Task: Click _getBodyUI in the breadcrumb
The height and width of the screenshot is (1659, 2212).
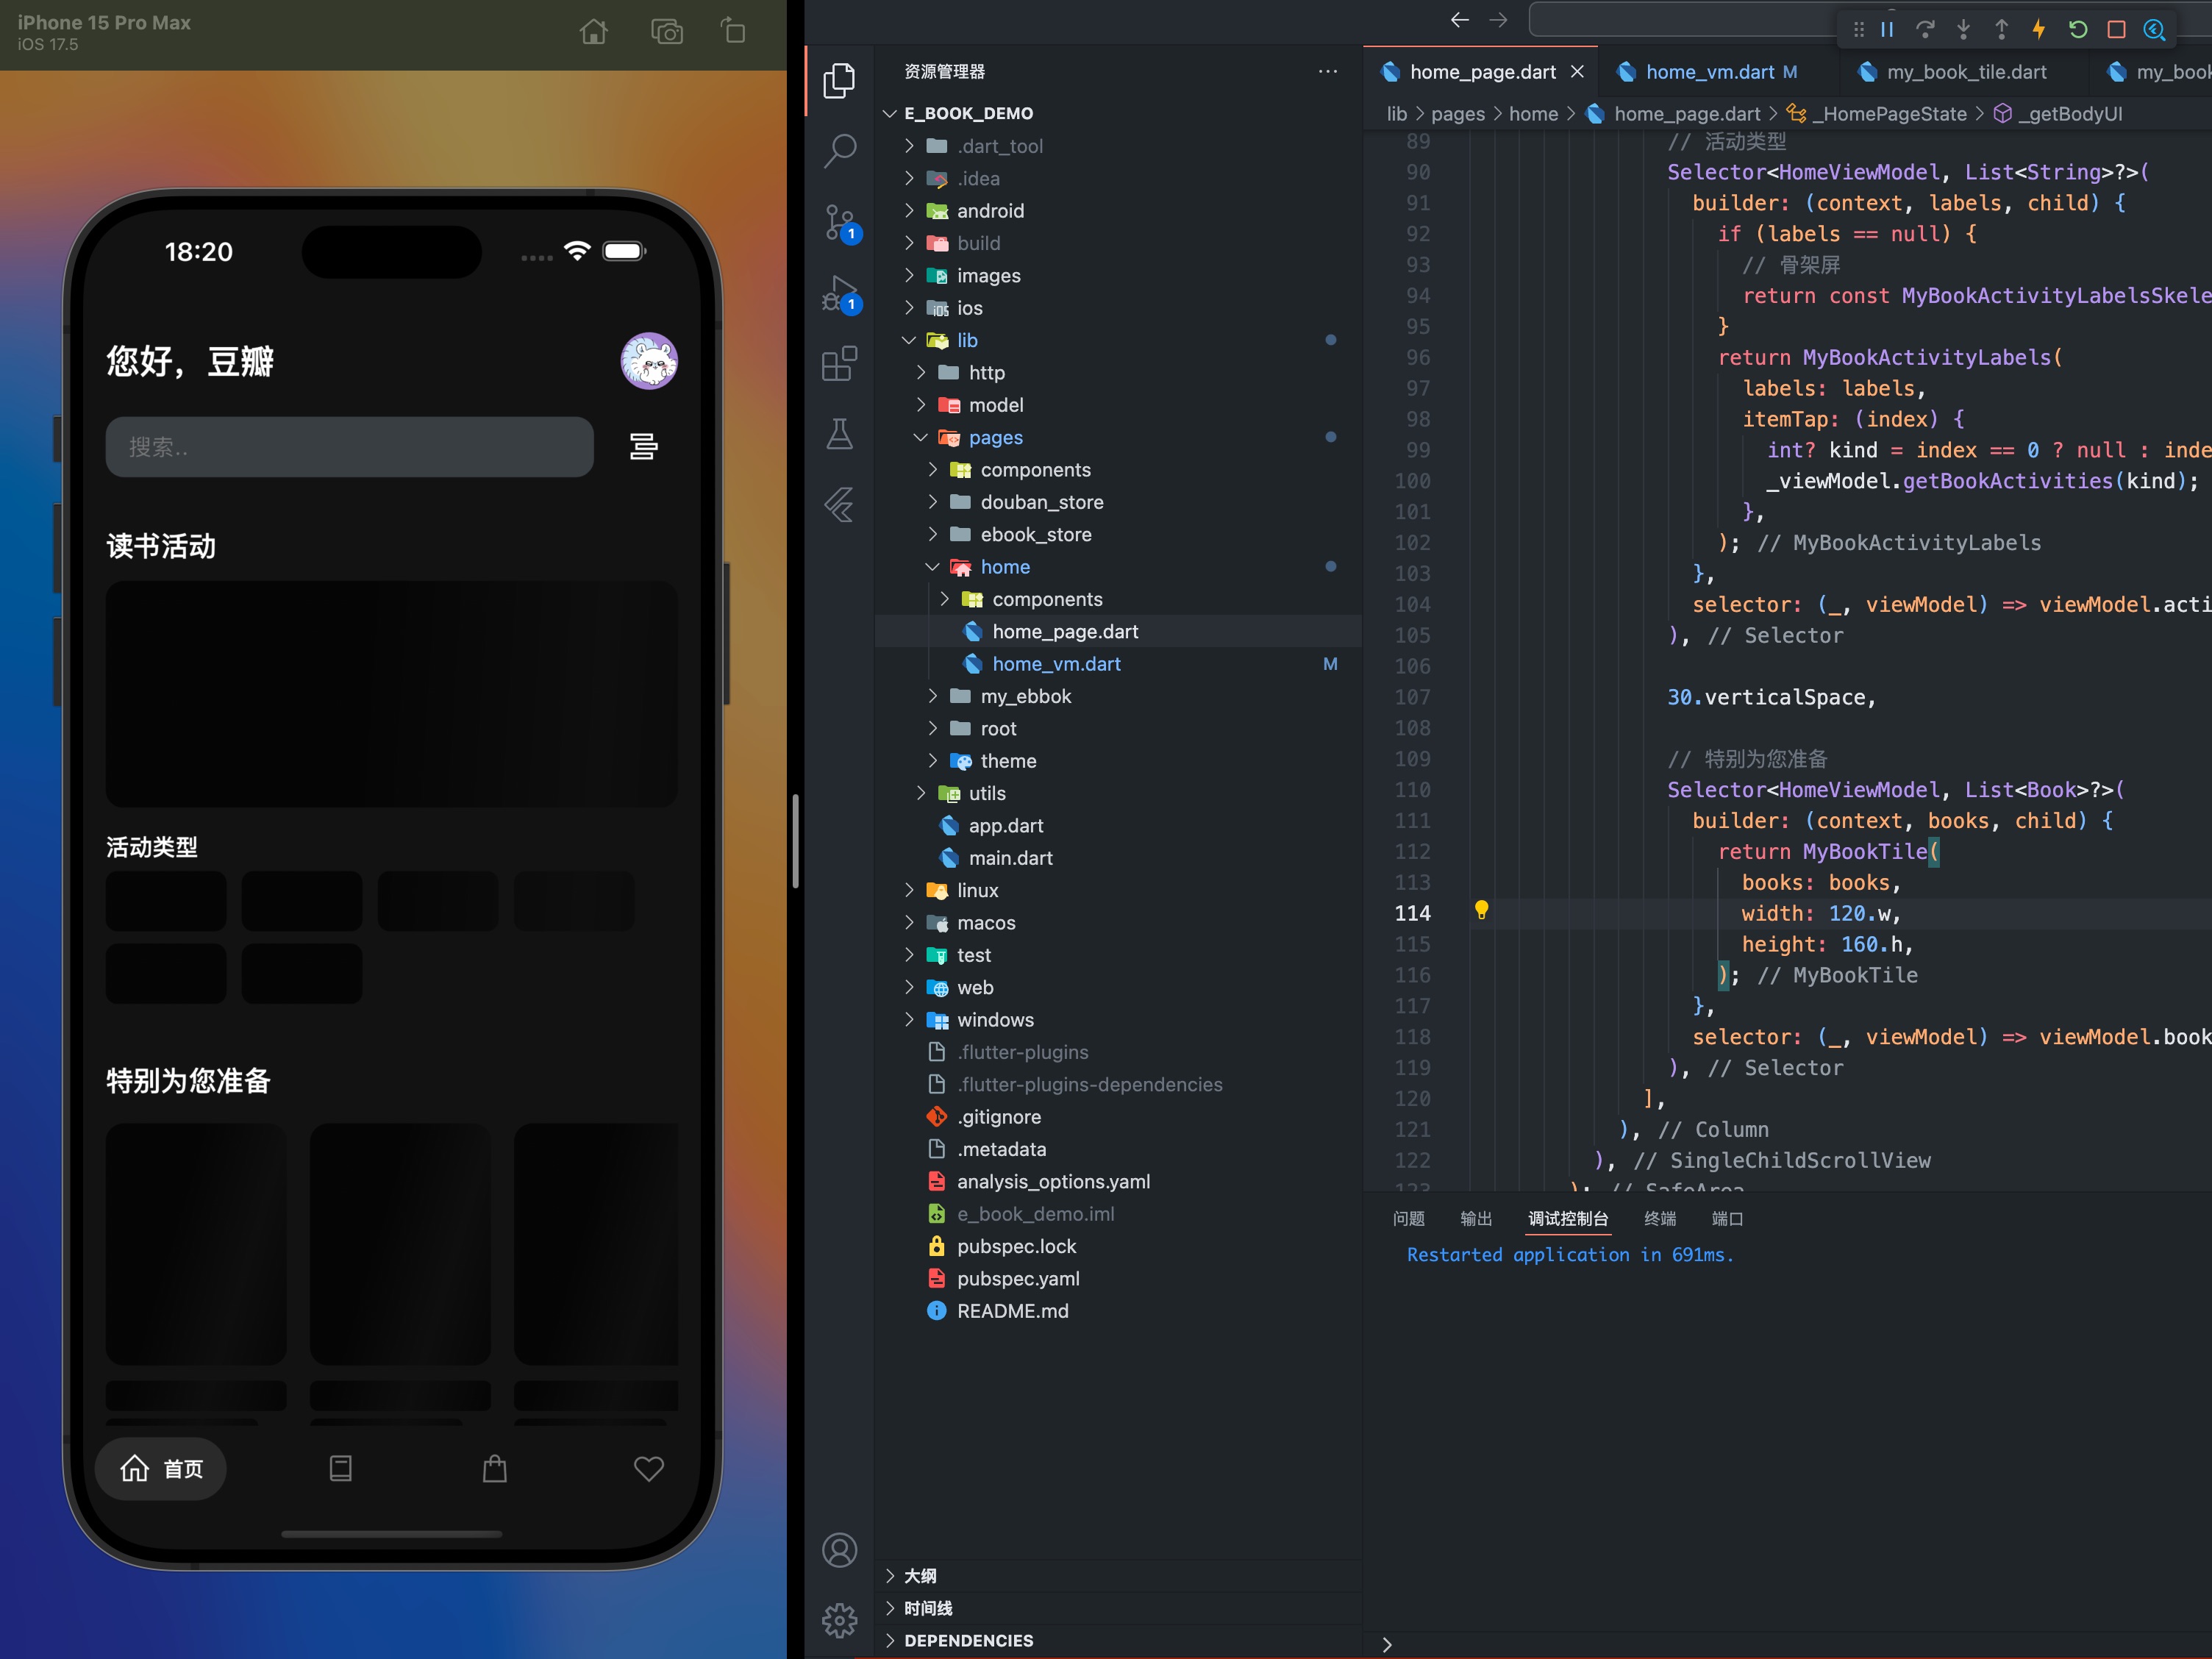Action: click(2069, 114)
